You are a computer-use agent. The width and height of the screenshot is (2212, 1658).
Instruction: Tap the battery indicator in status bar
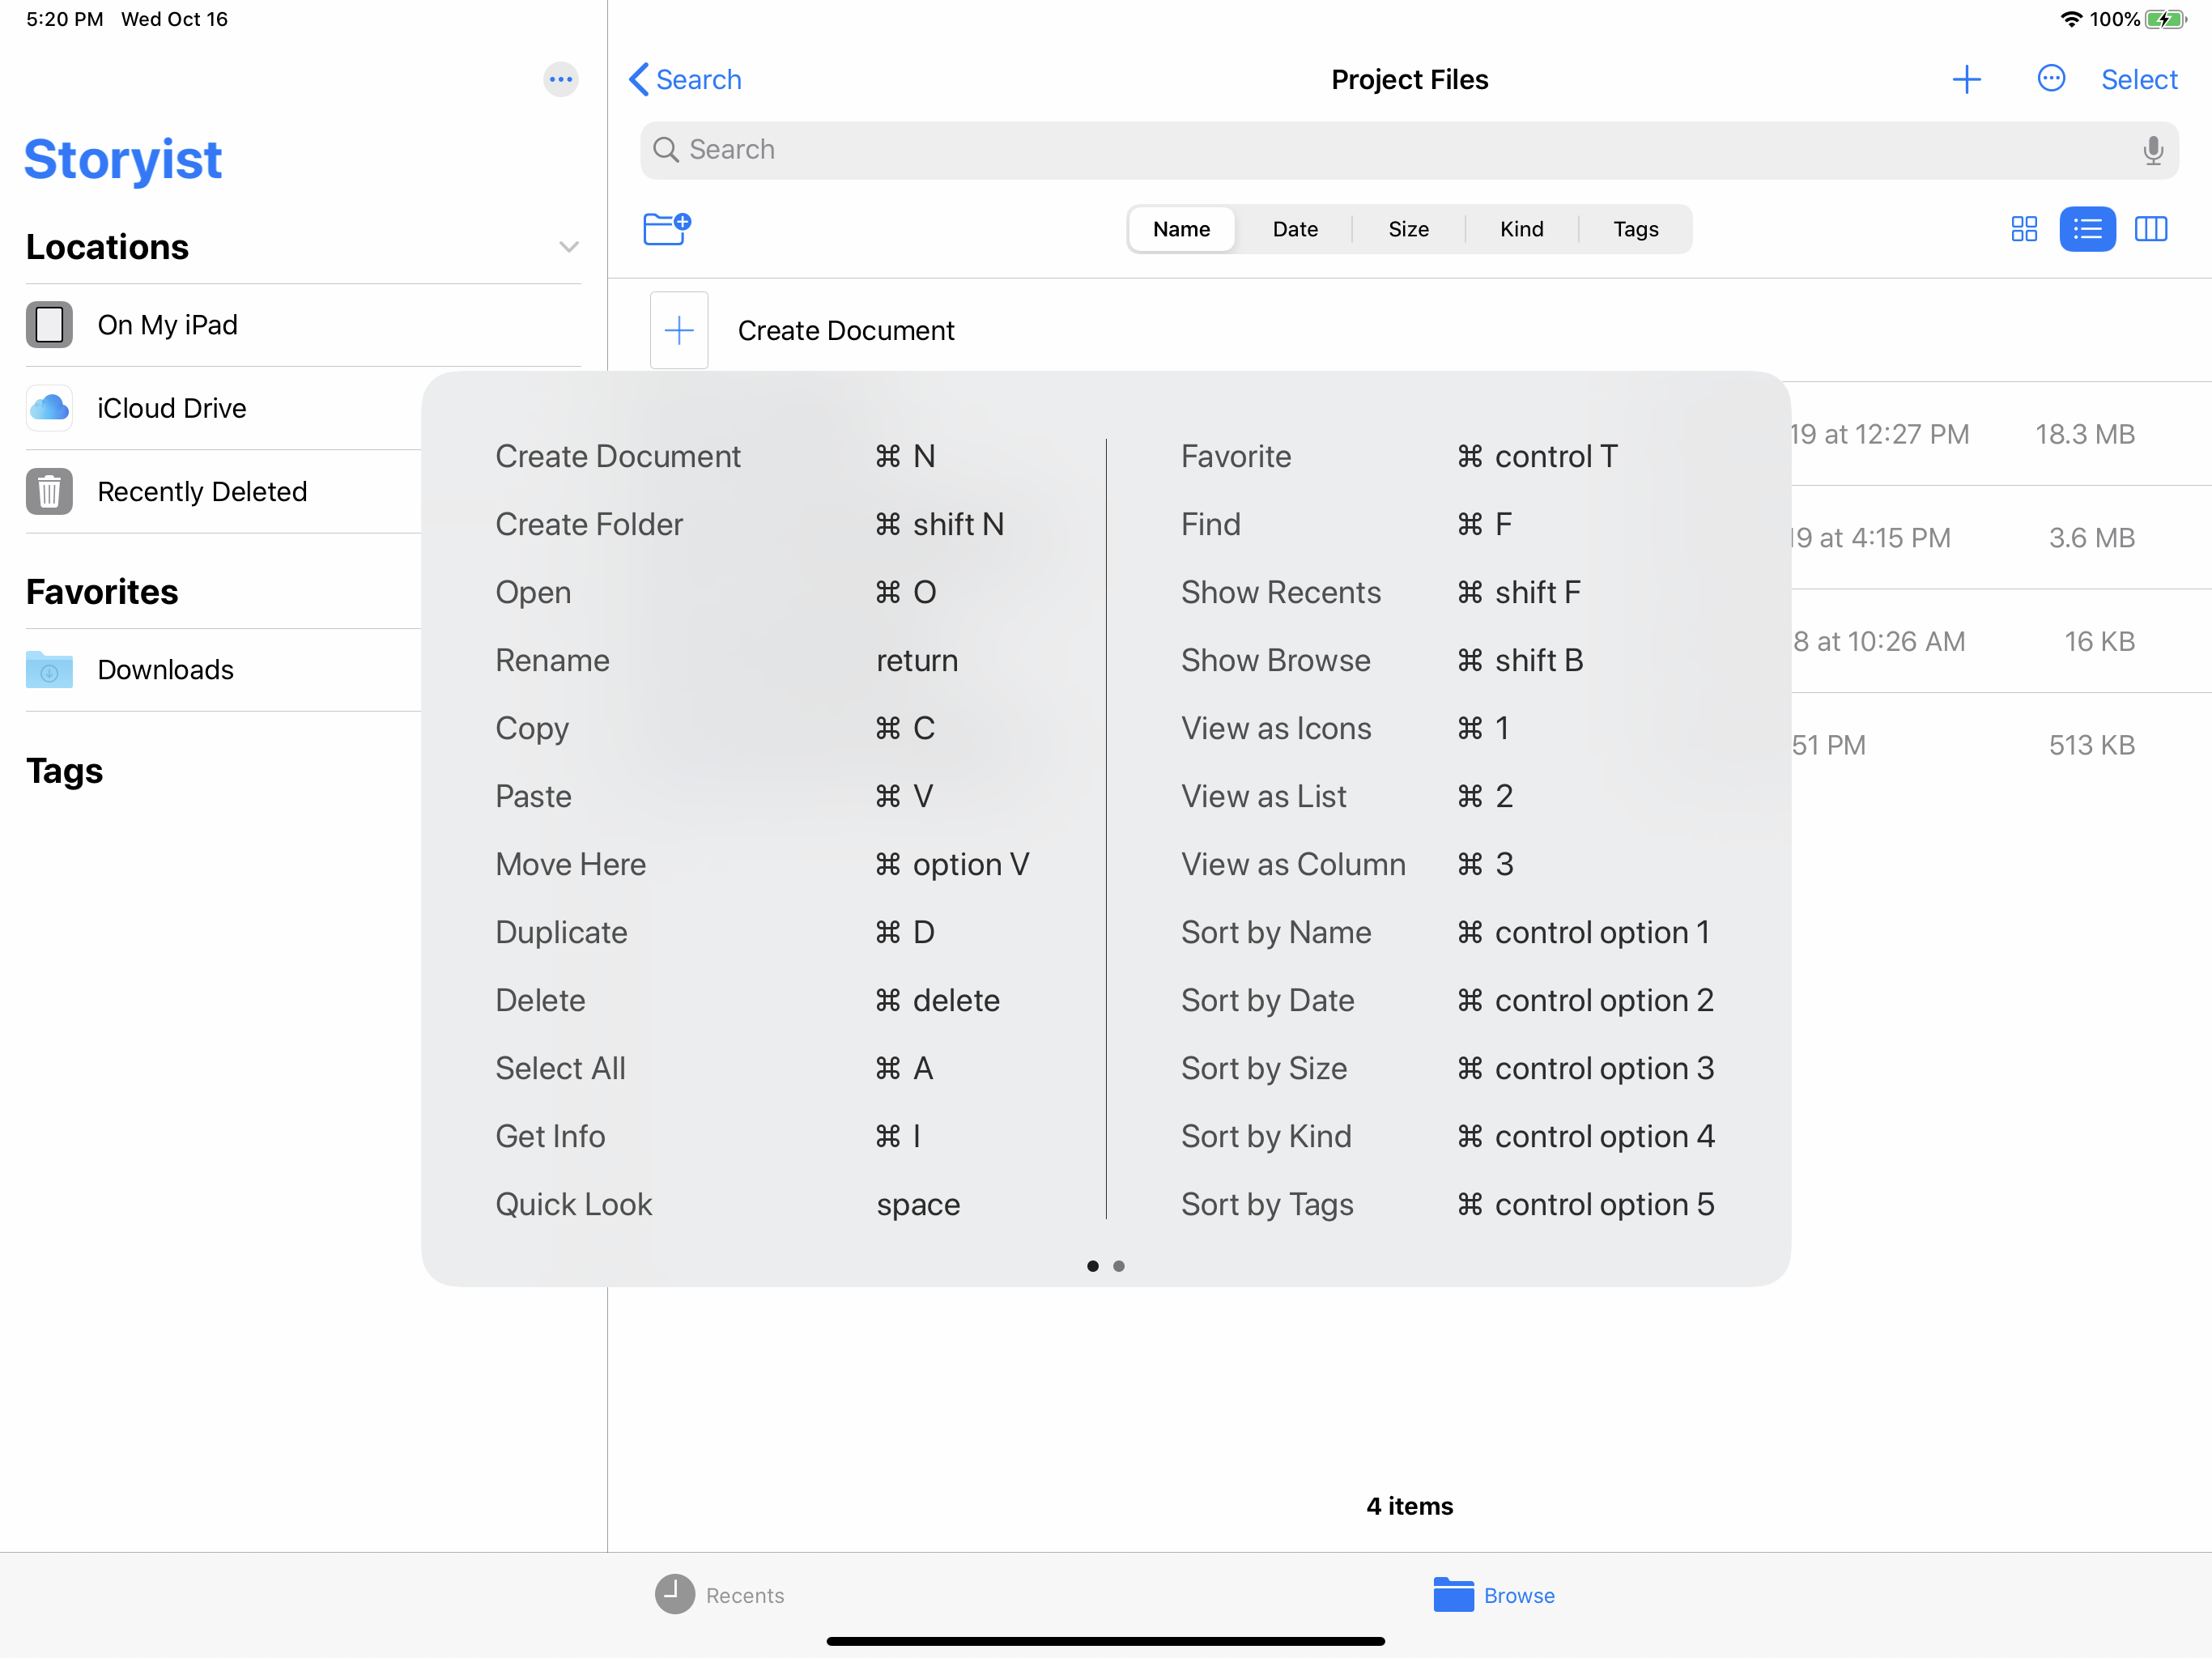(x=2166, y=19)
